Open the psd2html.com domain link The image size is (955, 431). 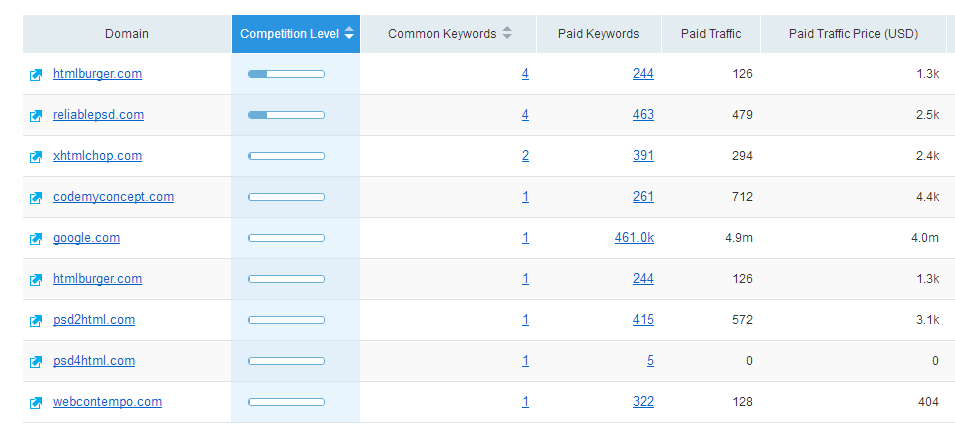pyautogui.click(x=94, y=319)
